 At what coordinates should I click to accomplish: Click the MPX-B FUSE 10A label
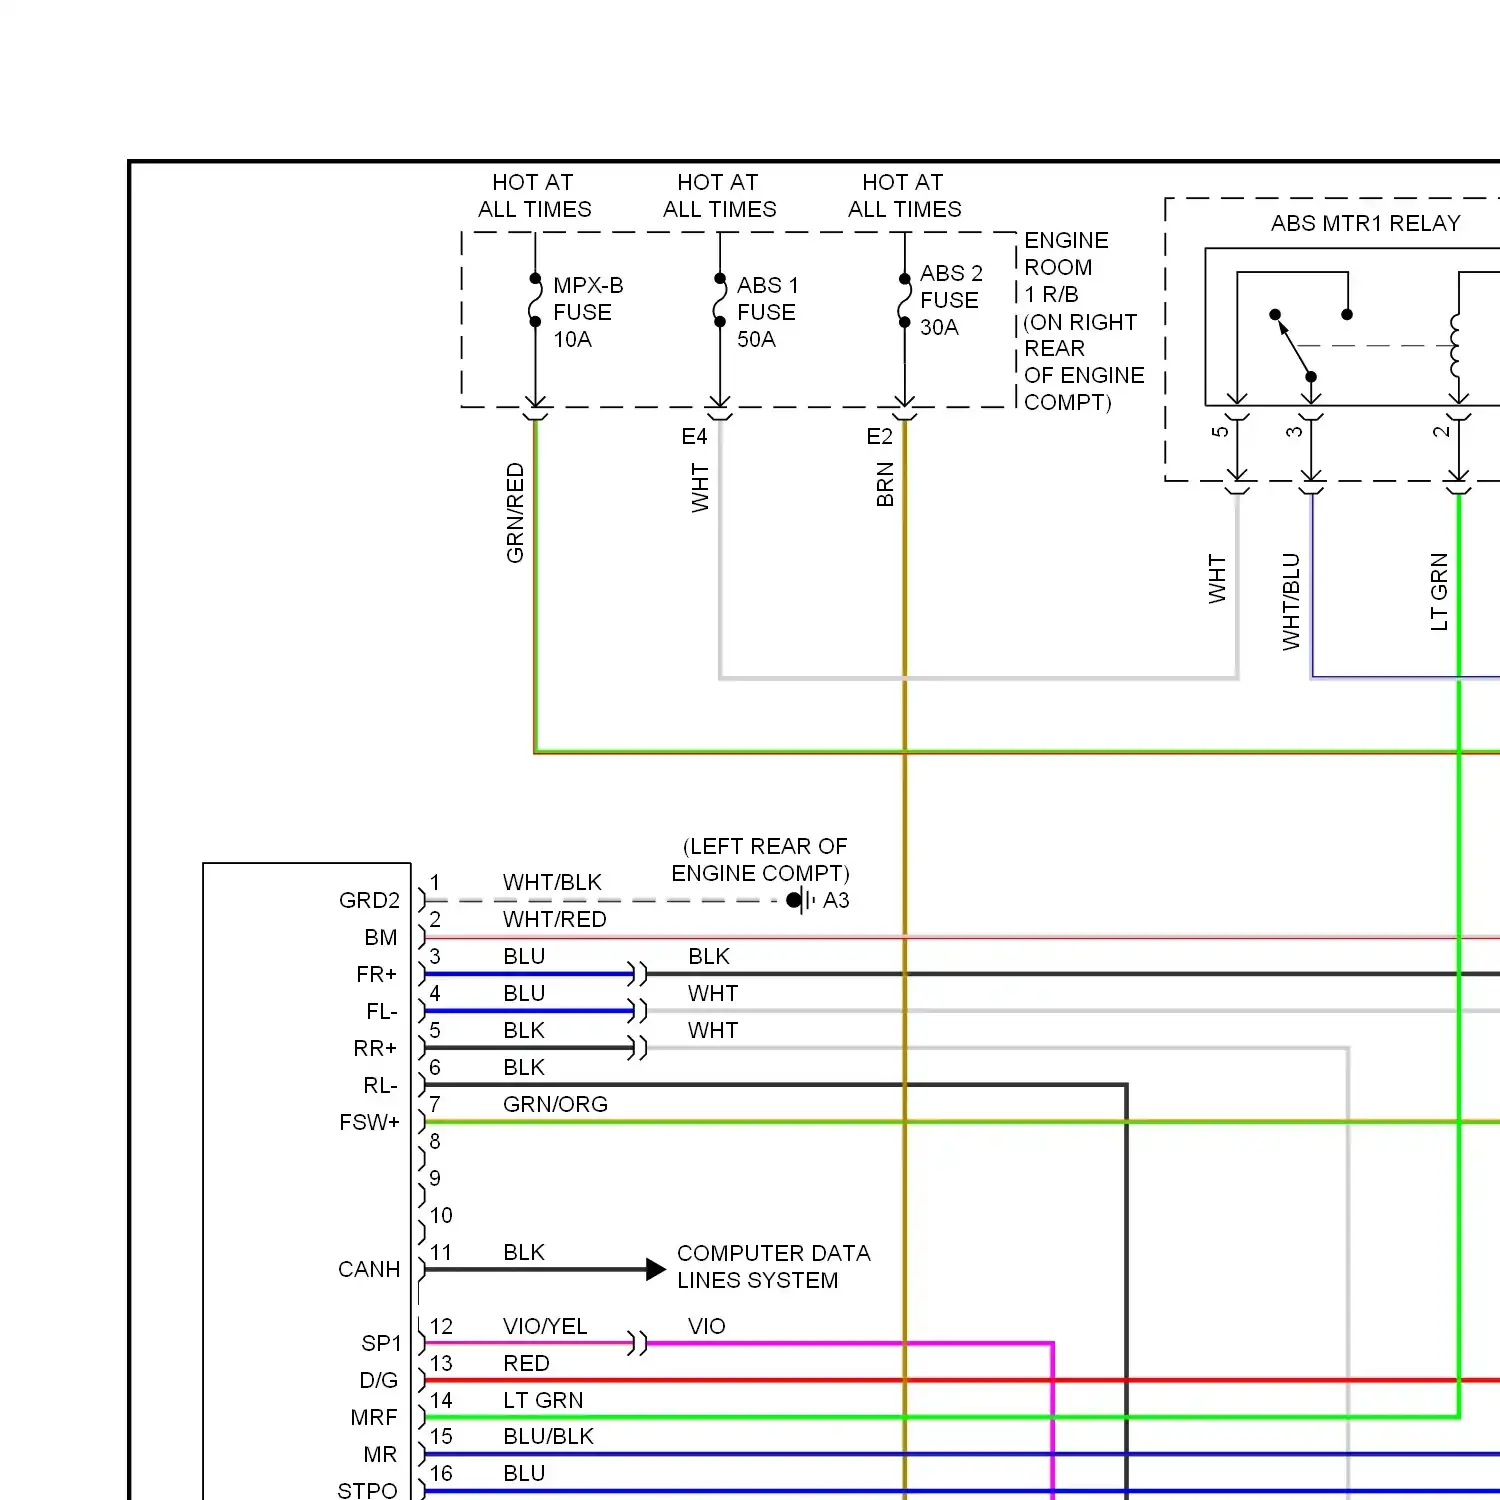pos(588,312)
